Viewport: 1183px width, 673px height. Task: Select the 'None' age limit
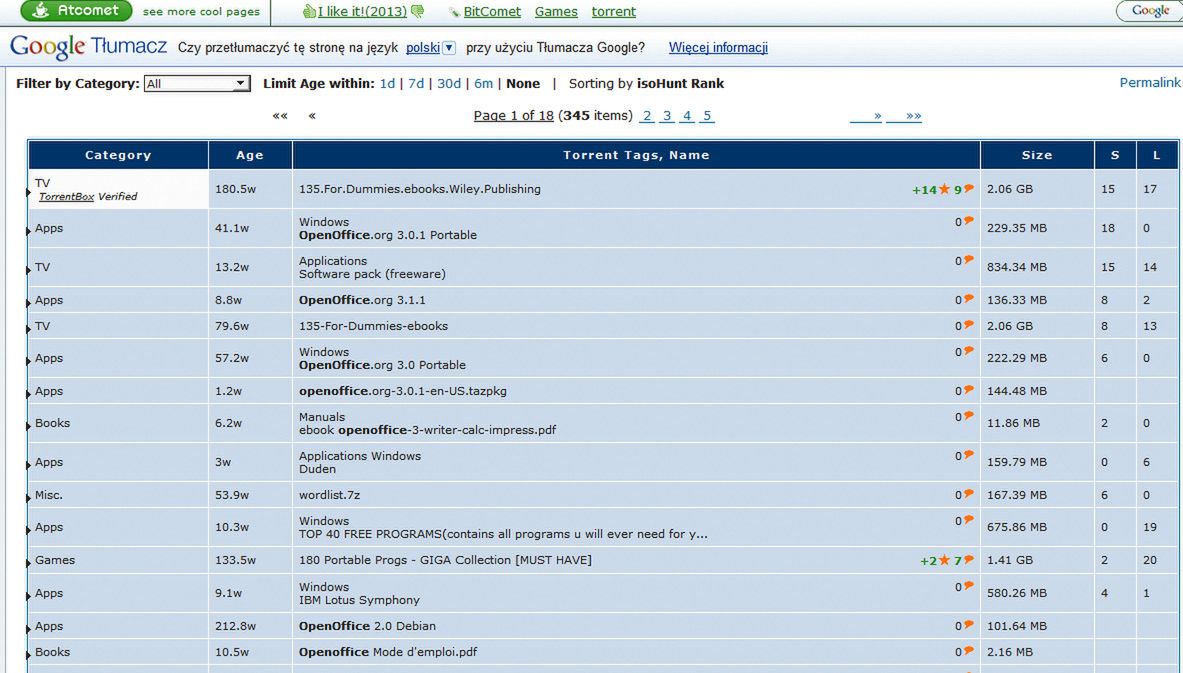click(x=523, y=84)
